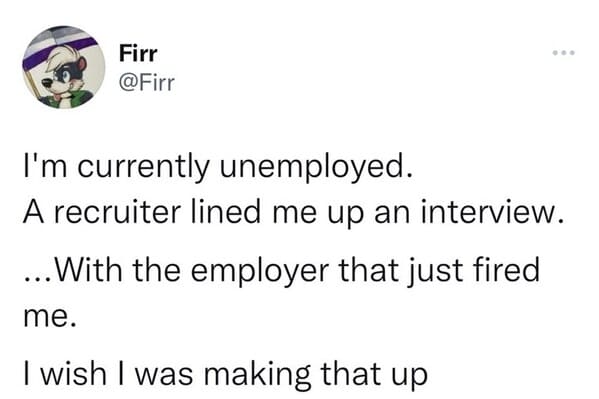599x399 pixels.
Task: Click the word 'wish' in the last line
Action: pyautogui.click(x=73, y=374)
